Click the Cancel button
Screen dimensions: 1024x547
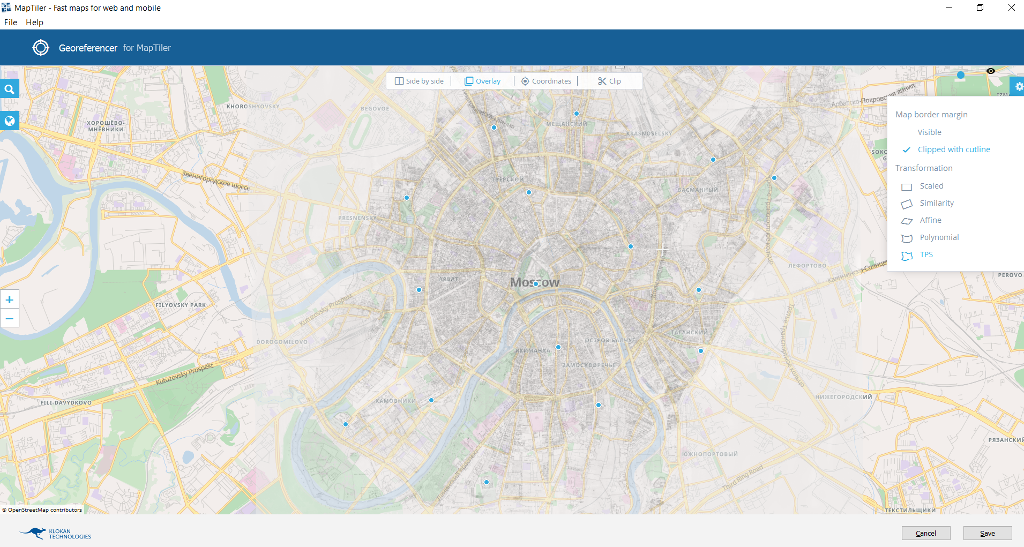(x=926, y=533)
